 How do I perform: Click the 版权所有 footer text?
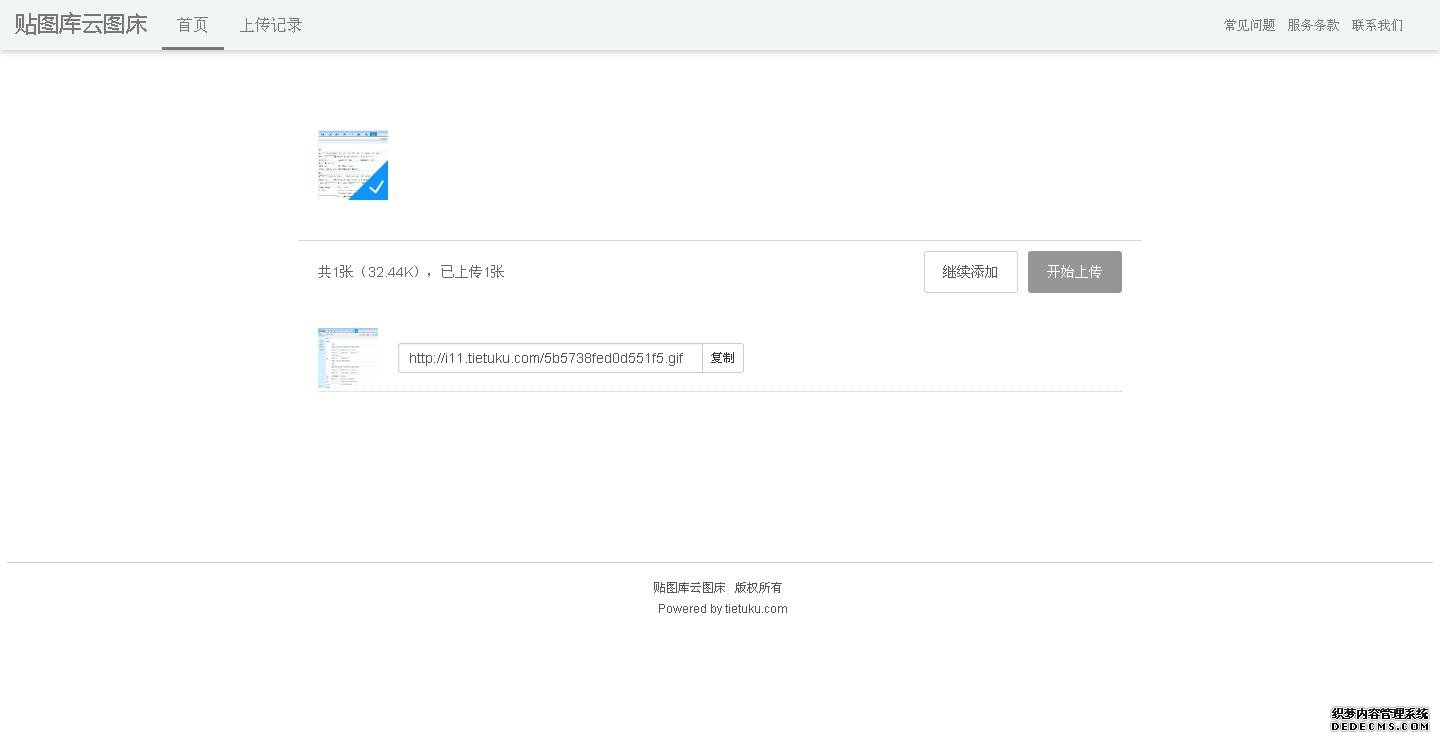758,588
